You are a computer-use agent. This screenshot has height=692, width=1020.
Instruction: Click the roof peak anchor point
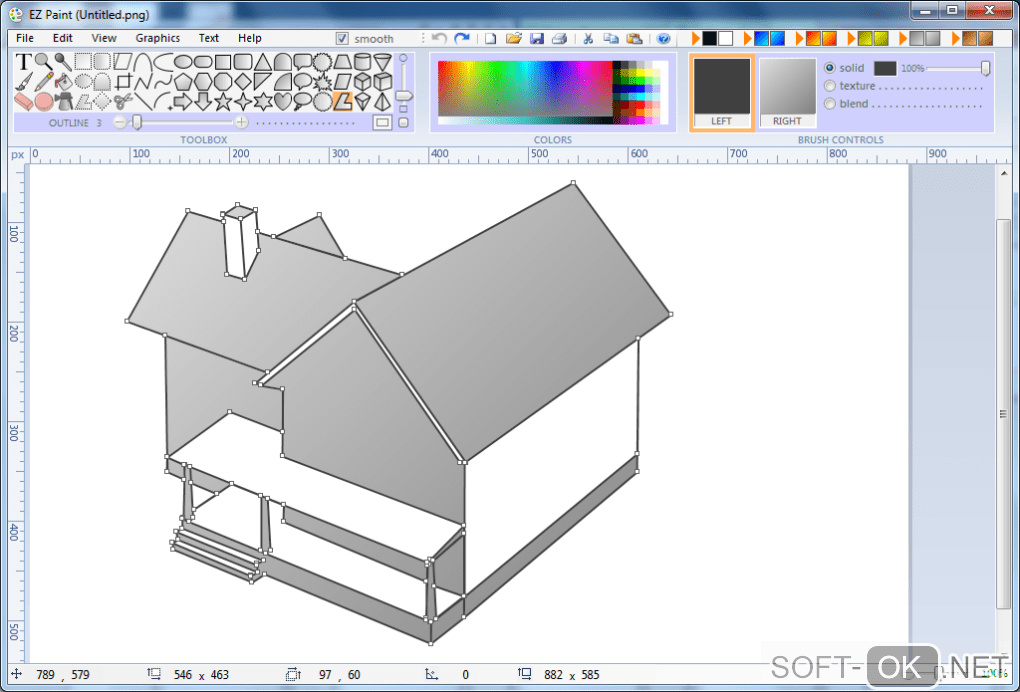coord(573,183)
